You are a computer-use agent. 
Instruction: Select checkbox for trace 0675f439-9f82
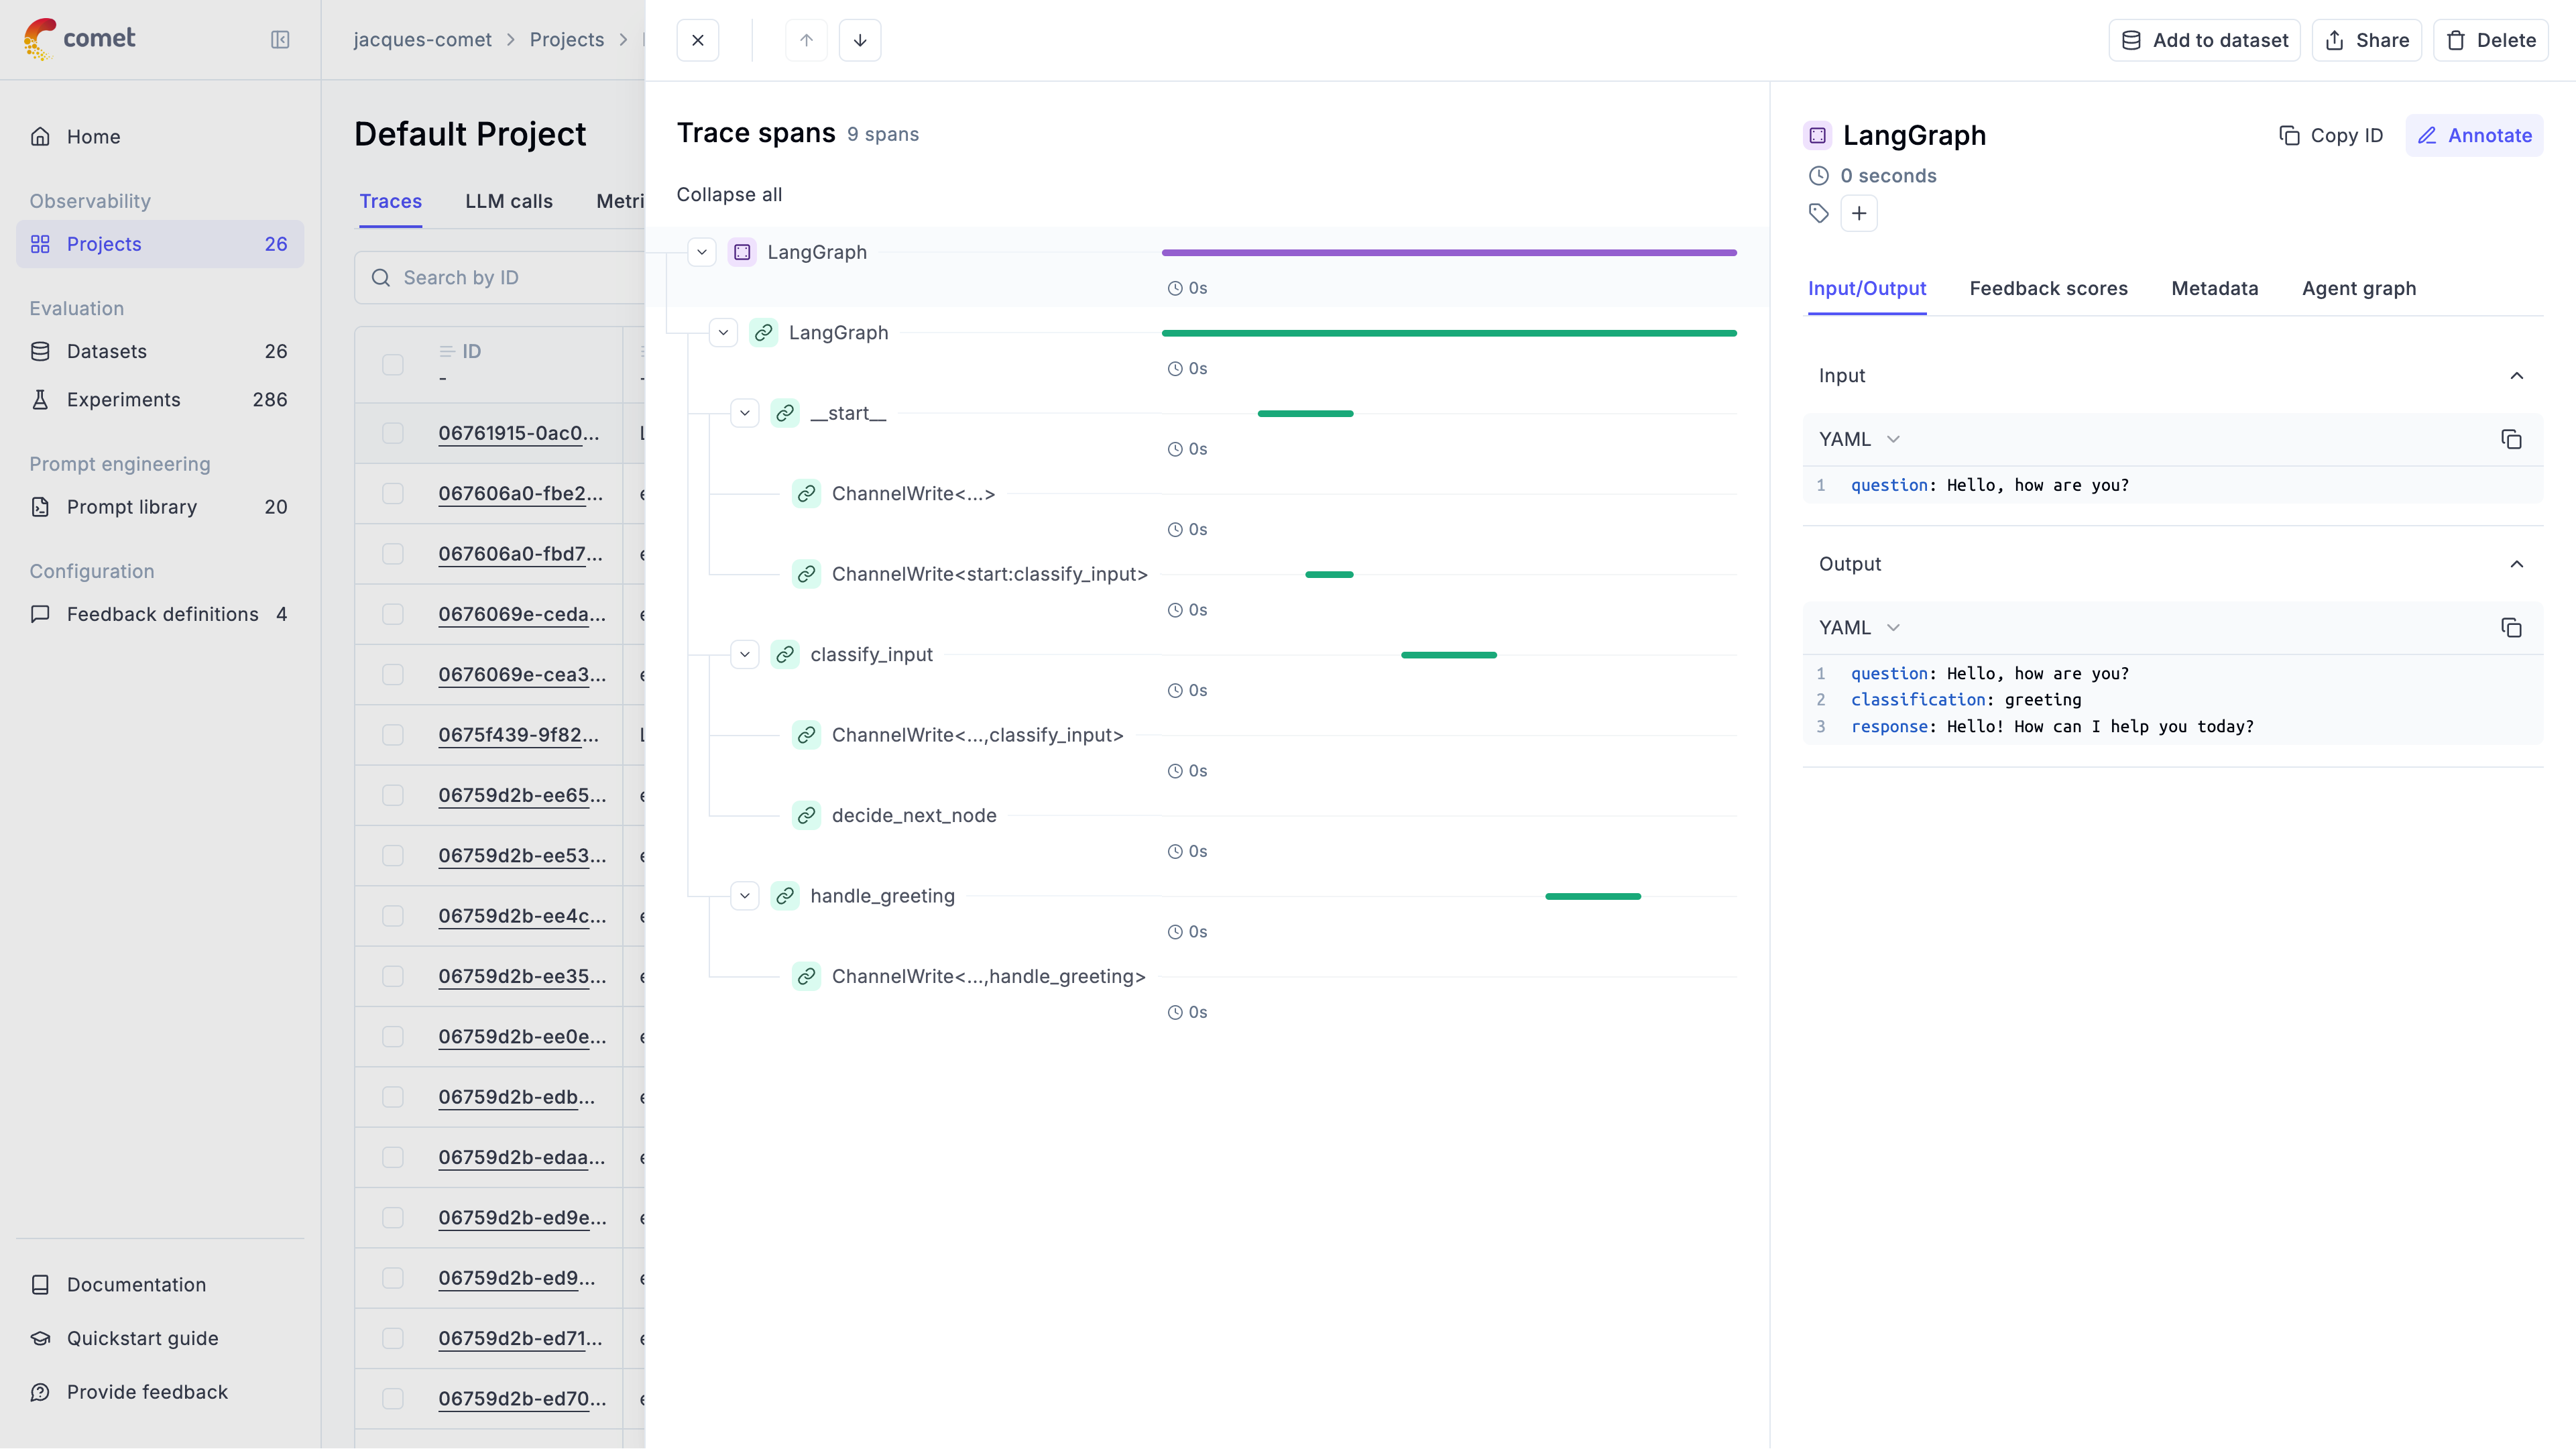click(x=393, y=735)
